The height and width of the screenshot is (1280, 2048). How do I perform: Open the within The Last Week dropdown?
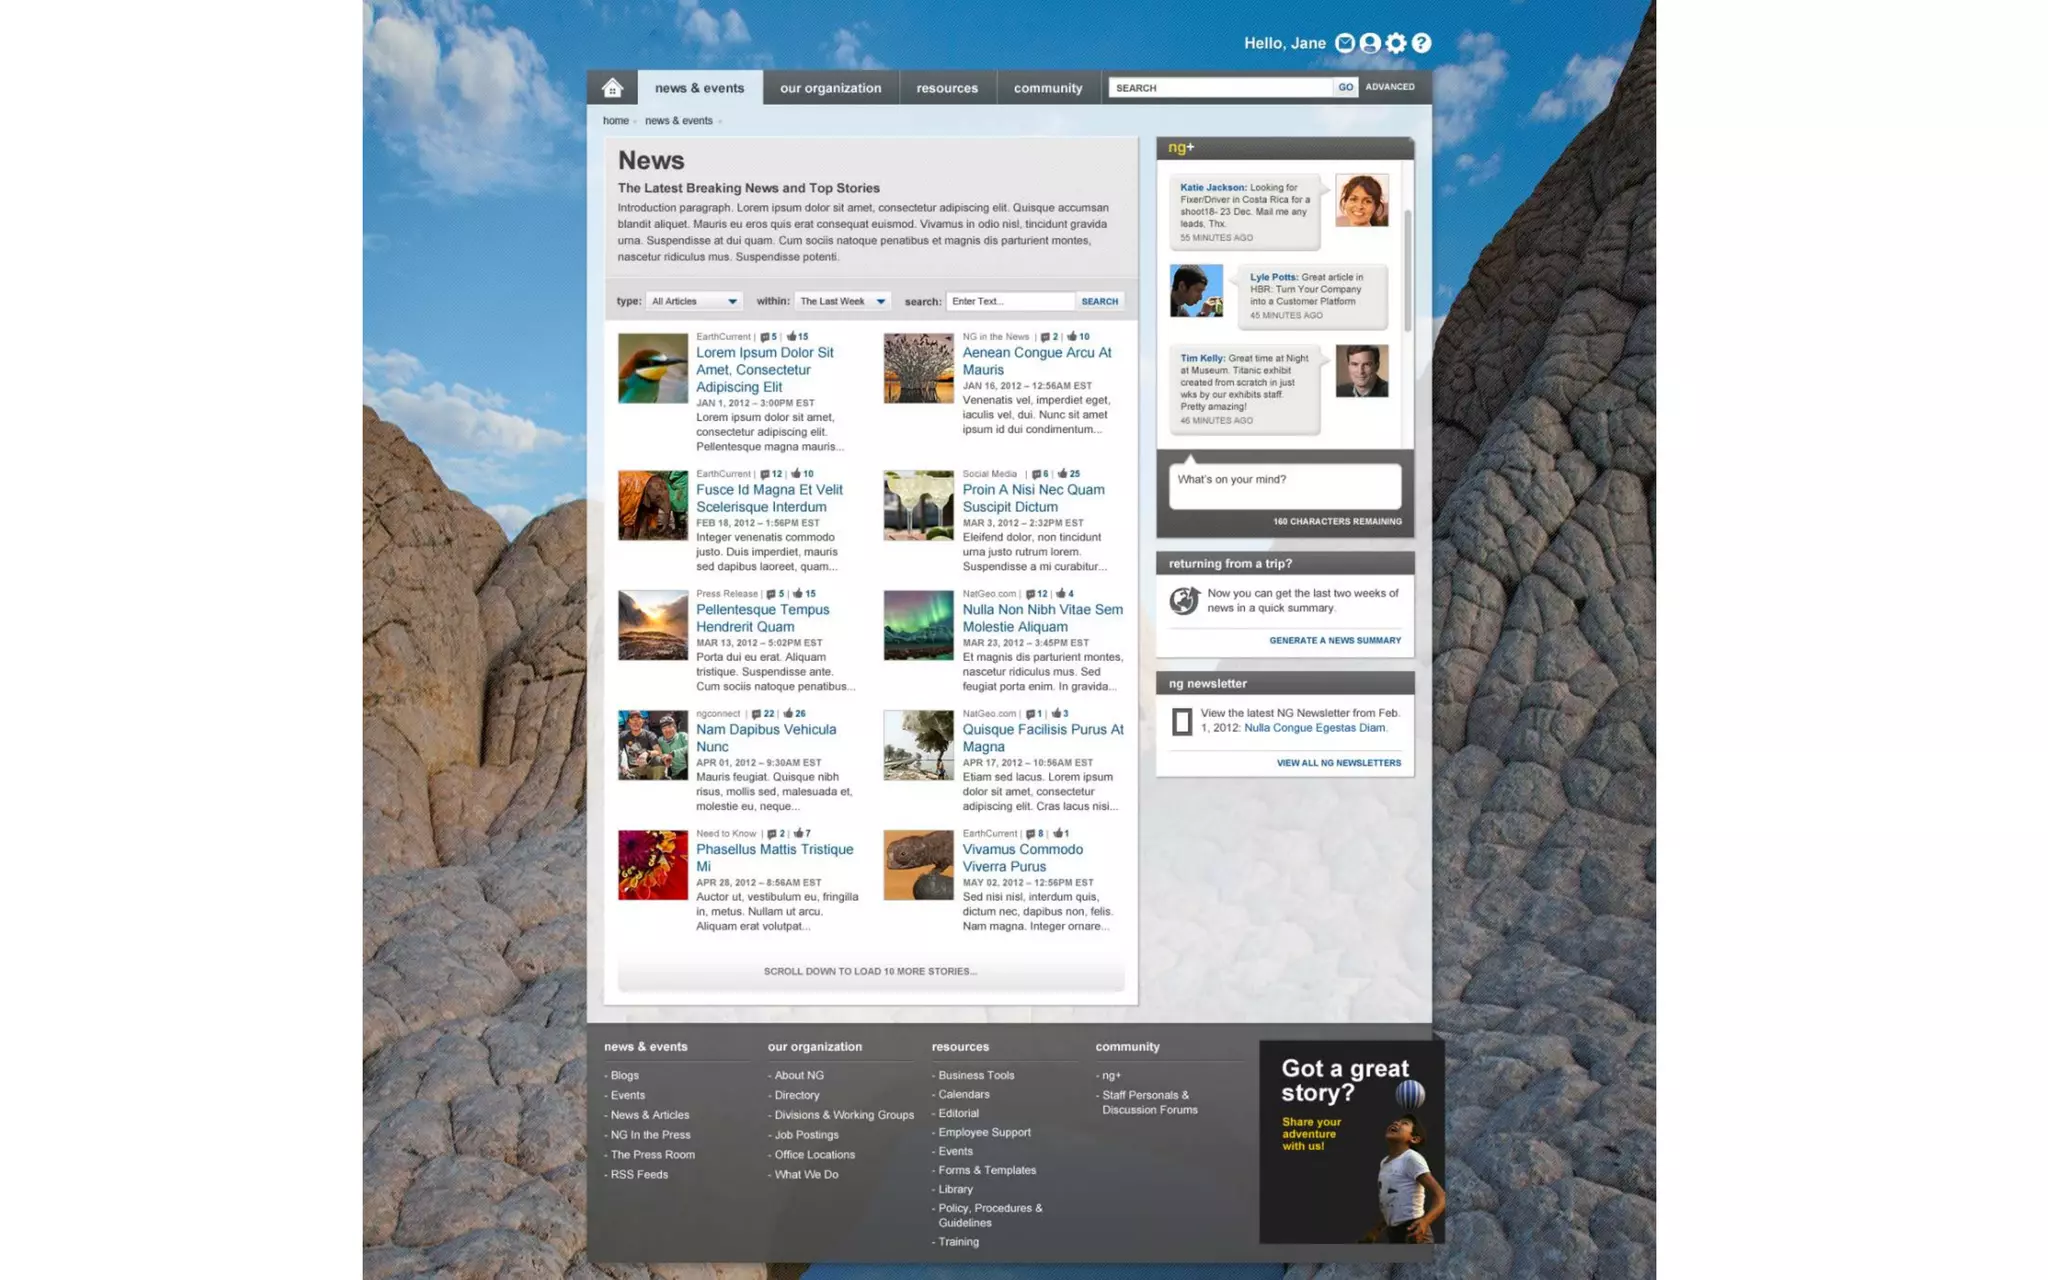coord(842,301)
